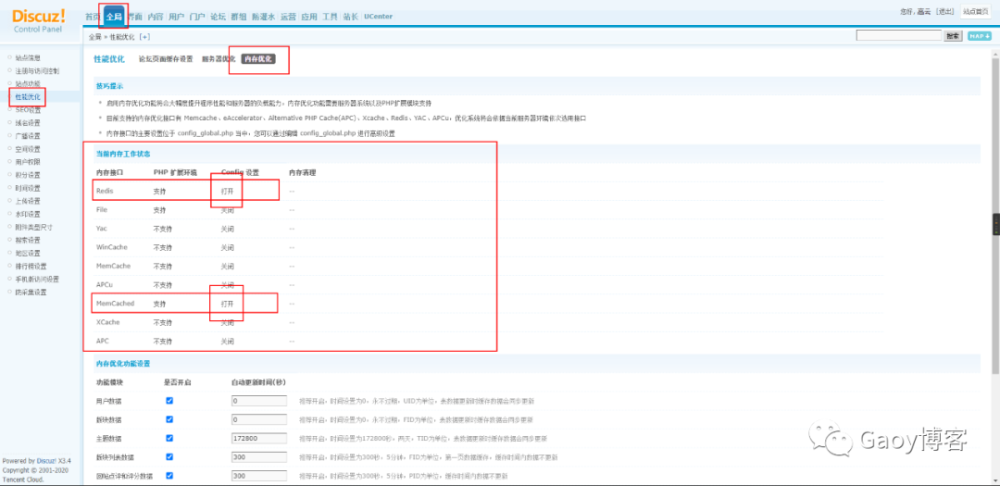The image size is (1000, 486).
Task: Select the 站长 navigation tab
Action: (351, 17)
